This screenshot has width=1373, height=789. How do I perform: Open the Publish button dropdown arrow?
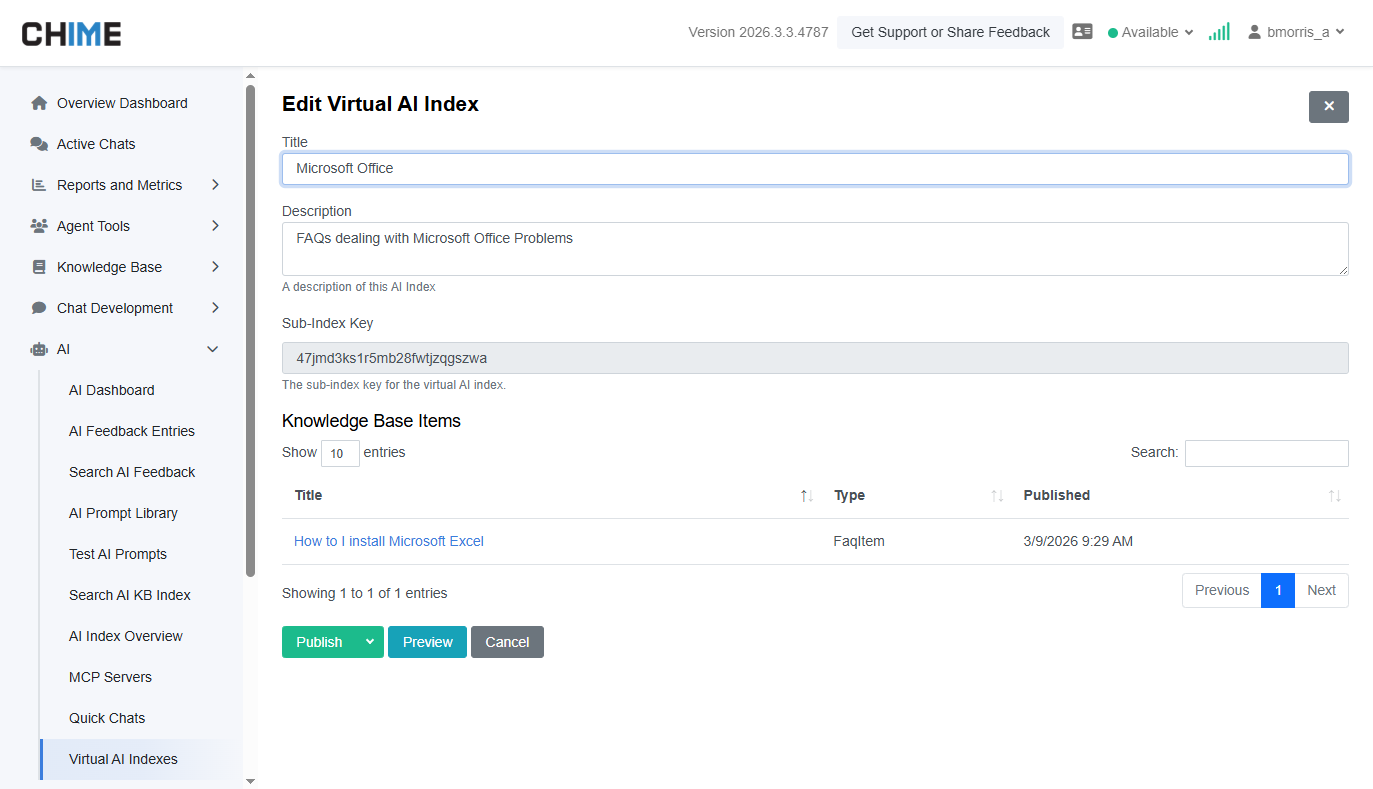(x=370, y=642)
